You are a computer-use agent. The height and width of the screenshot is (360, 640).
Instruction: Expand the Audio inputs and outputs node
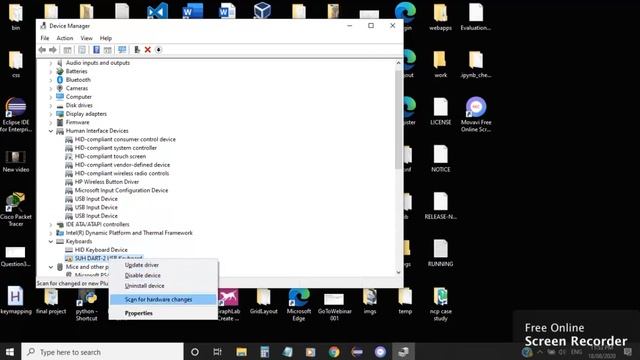51,63
